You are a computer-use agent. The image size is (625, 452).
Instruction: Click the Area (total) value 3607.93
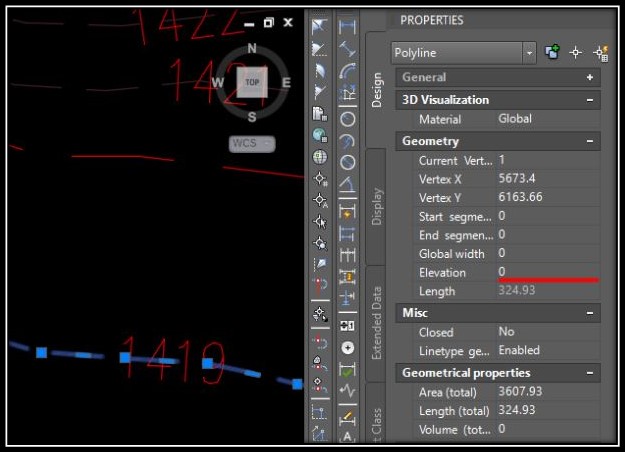click(x=548, y=392)
